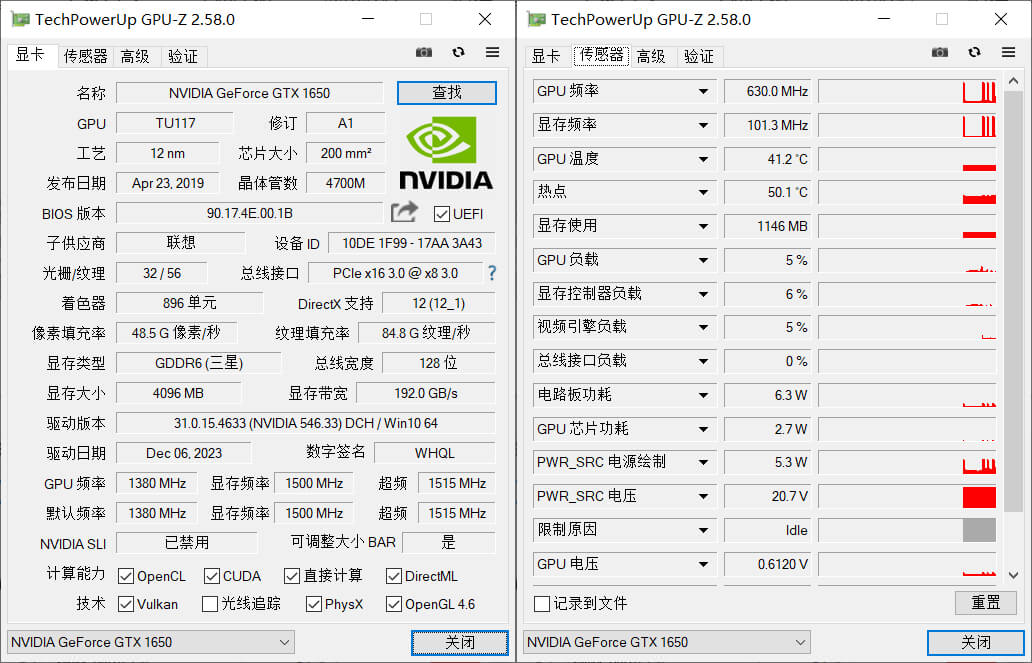This screenshot has width=1032, height=663.
Task: Open the 验证 tab in the sensors window
Action: [x=699, y=57]
